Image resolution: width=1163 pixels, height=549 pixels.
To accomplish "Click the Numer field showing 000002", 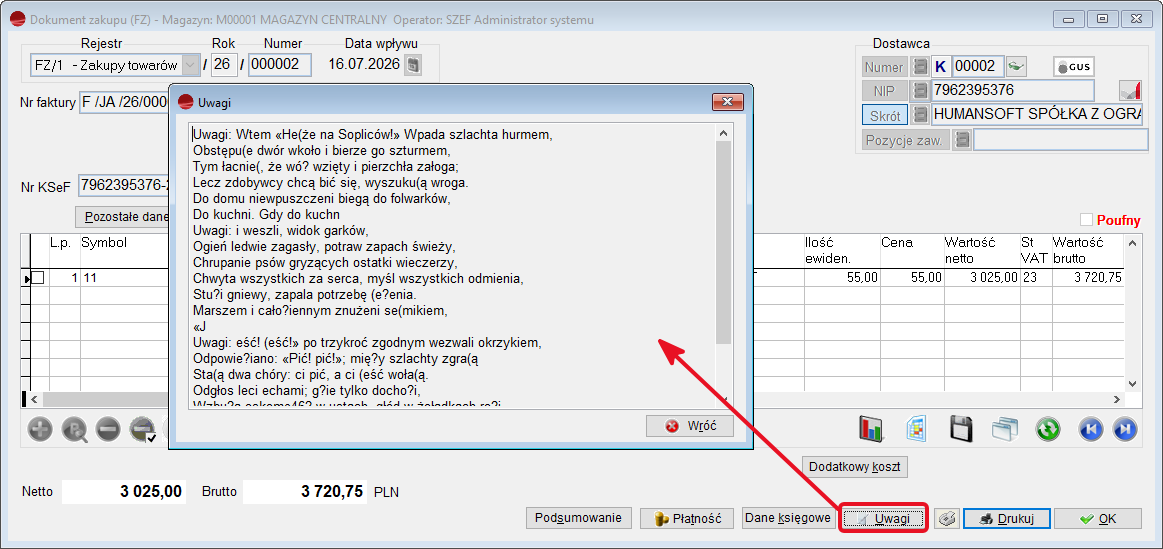I will [x=280, y=65].
